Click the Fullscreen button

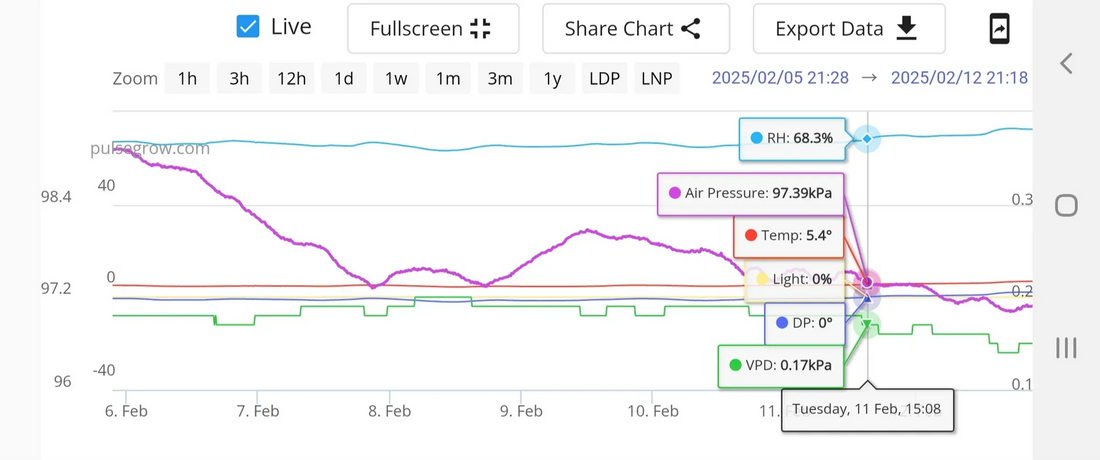tap(432, 29)
